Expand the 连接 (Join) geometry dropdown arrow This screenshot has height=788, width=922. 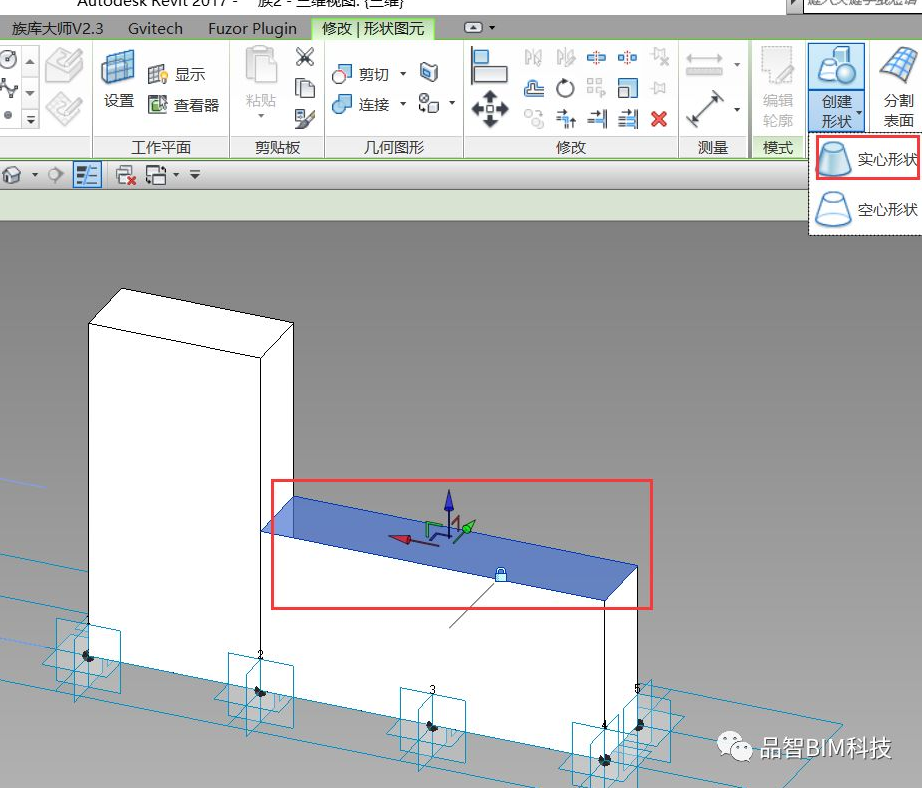(403, 104)
